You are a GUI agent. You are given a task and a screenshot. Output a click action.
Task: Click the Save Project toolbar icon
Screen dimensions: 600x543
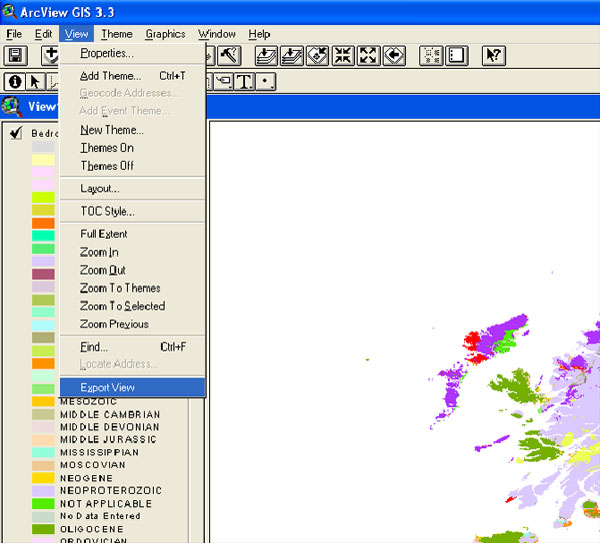(16, 55)
